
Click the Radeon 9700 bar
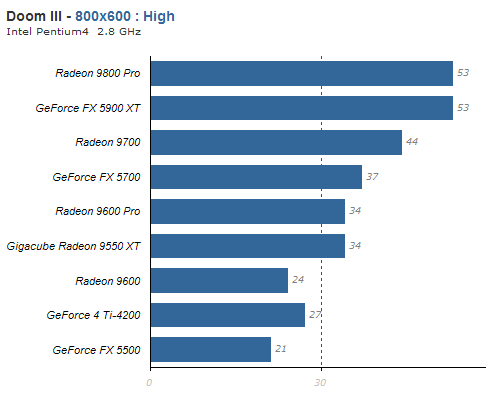pos(276,142)
